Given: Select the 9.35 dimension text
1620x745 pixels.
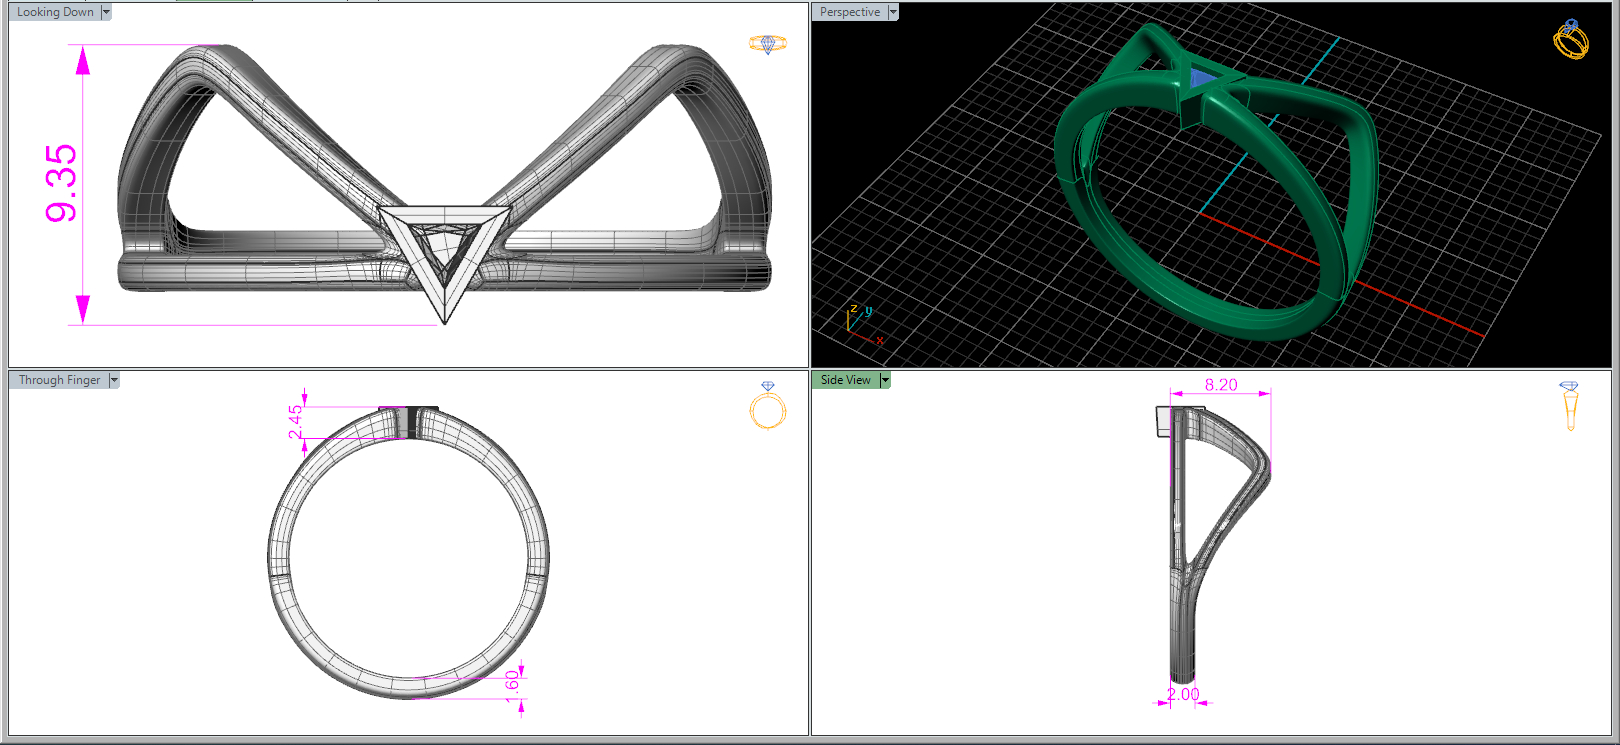Looking at the screenshot, I should pos(61,183).
